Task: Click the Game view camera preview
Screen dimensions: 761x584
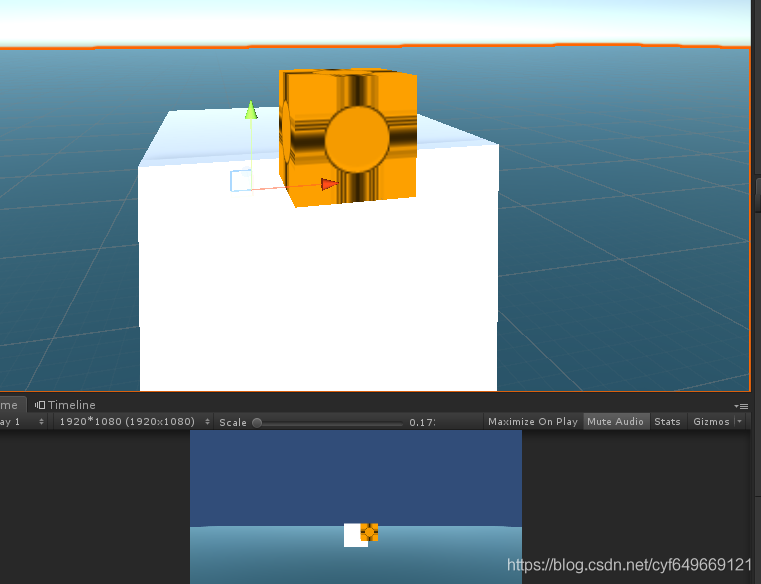Action: click(x=356, y=507)
